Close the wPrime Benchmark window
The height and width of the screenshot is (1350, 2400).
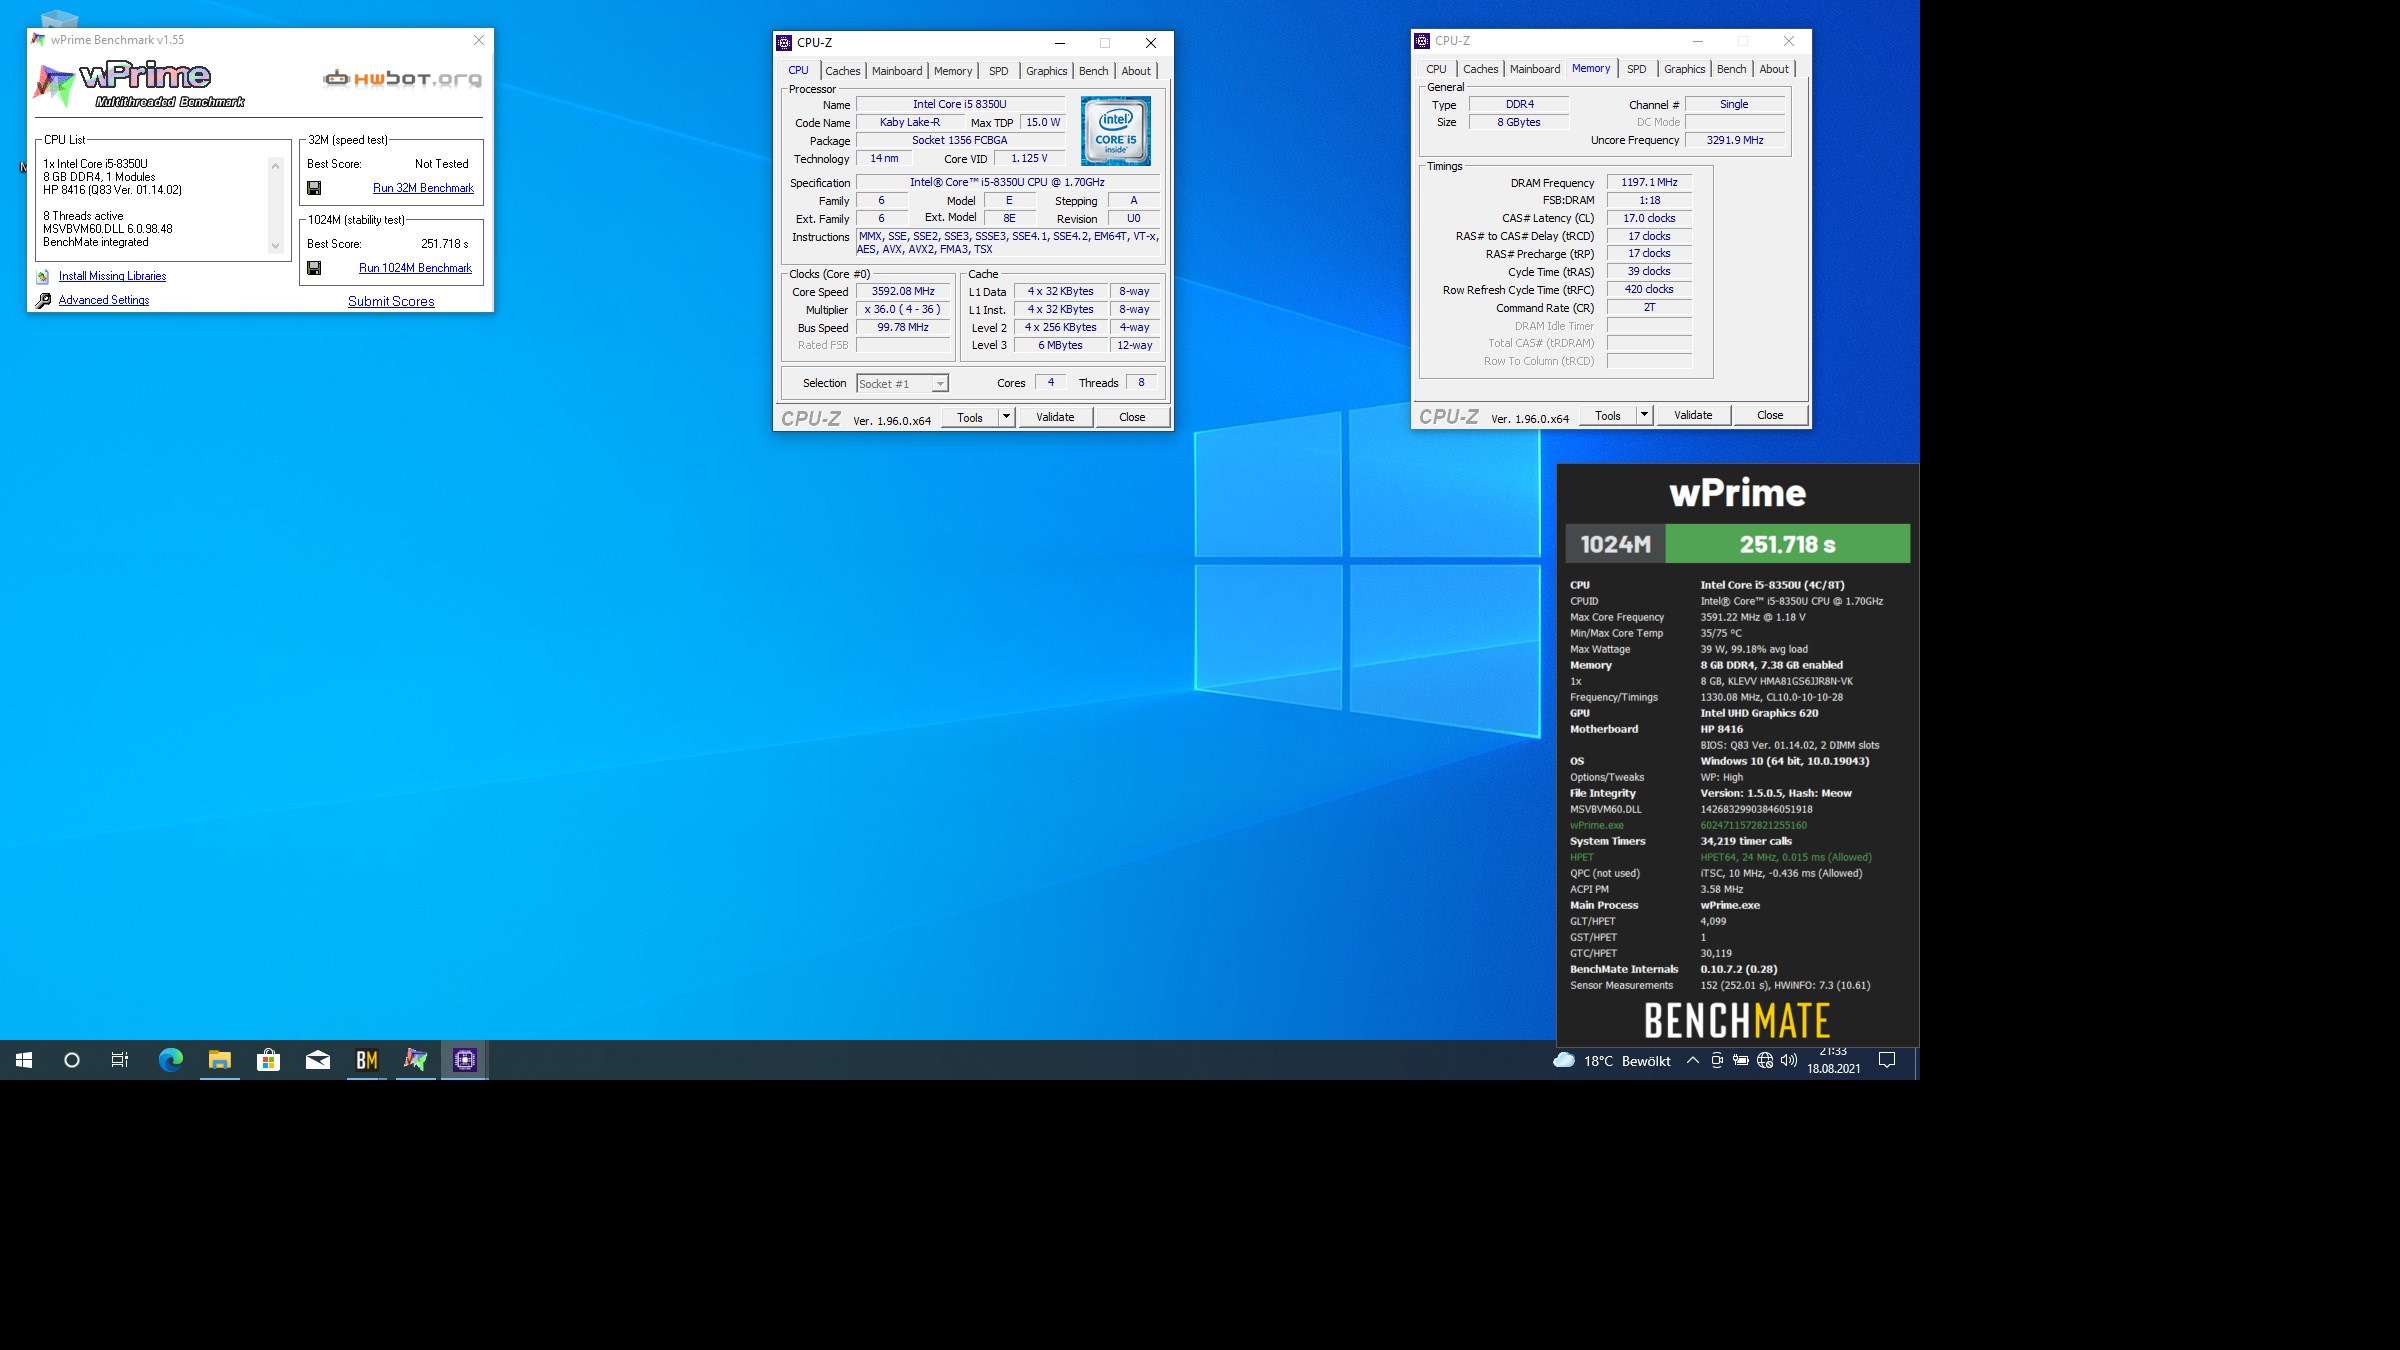[479, 40]
